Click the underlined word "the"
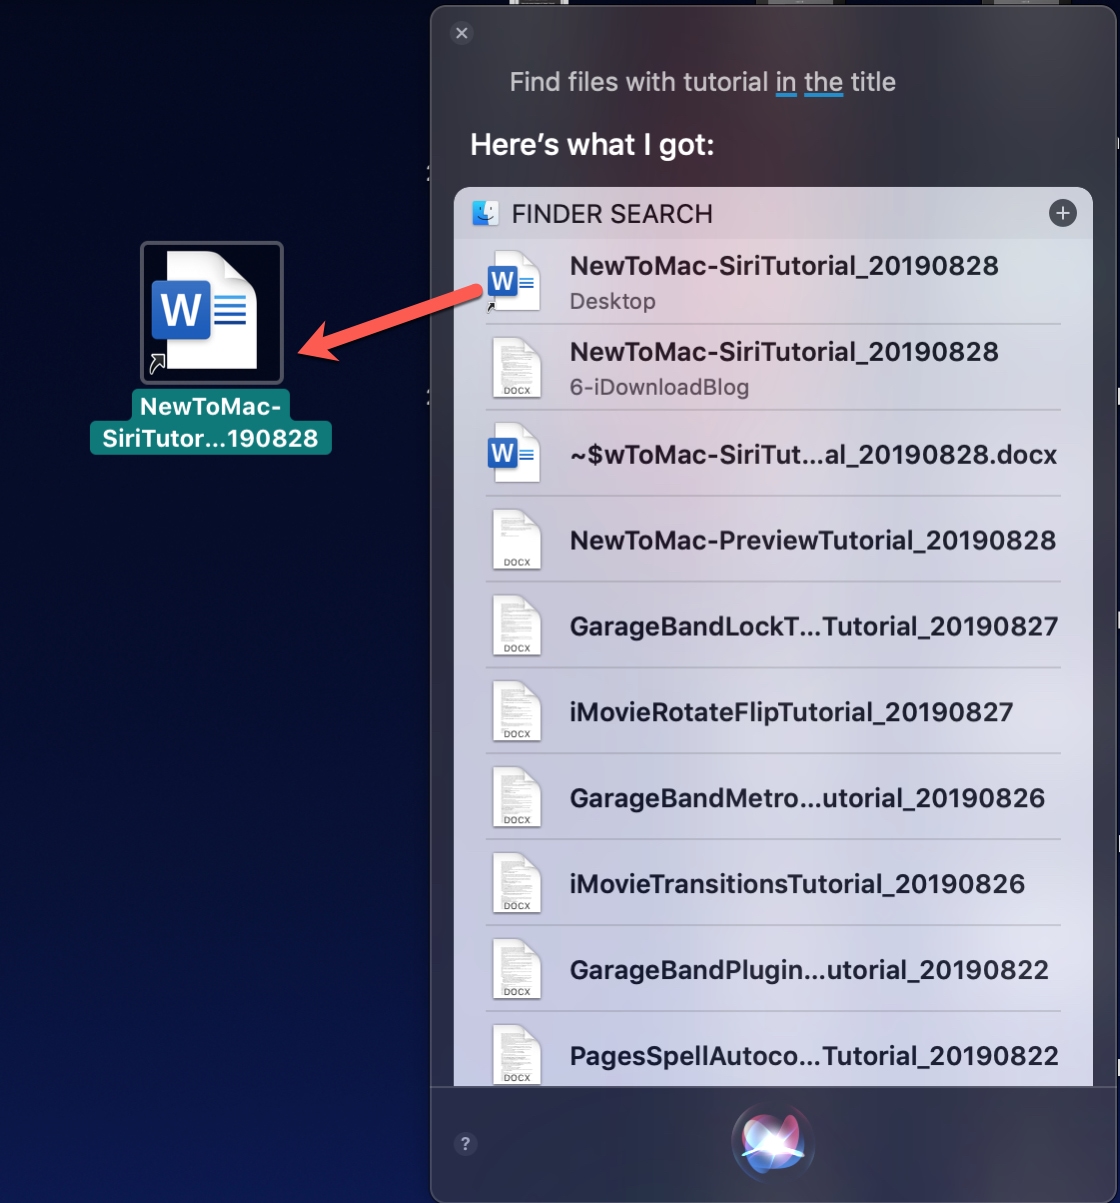Screen dimensions: 1120x1203 [x=823, y=82]
